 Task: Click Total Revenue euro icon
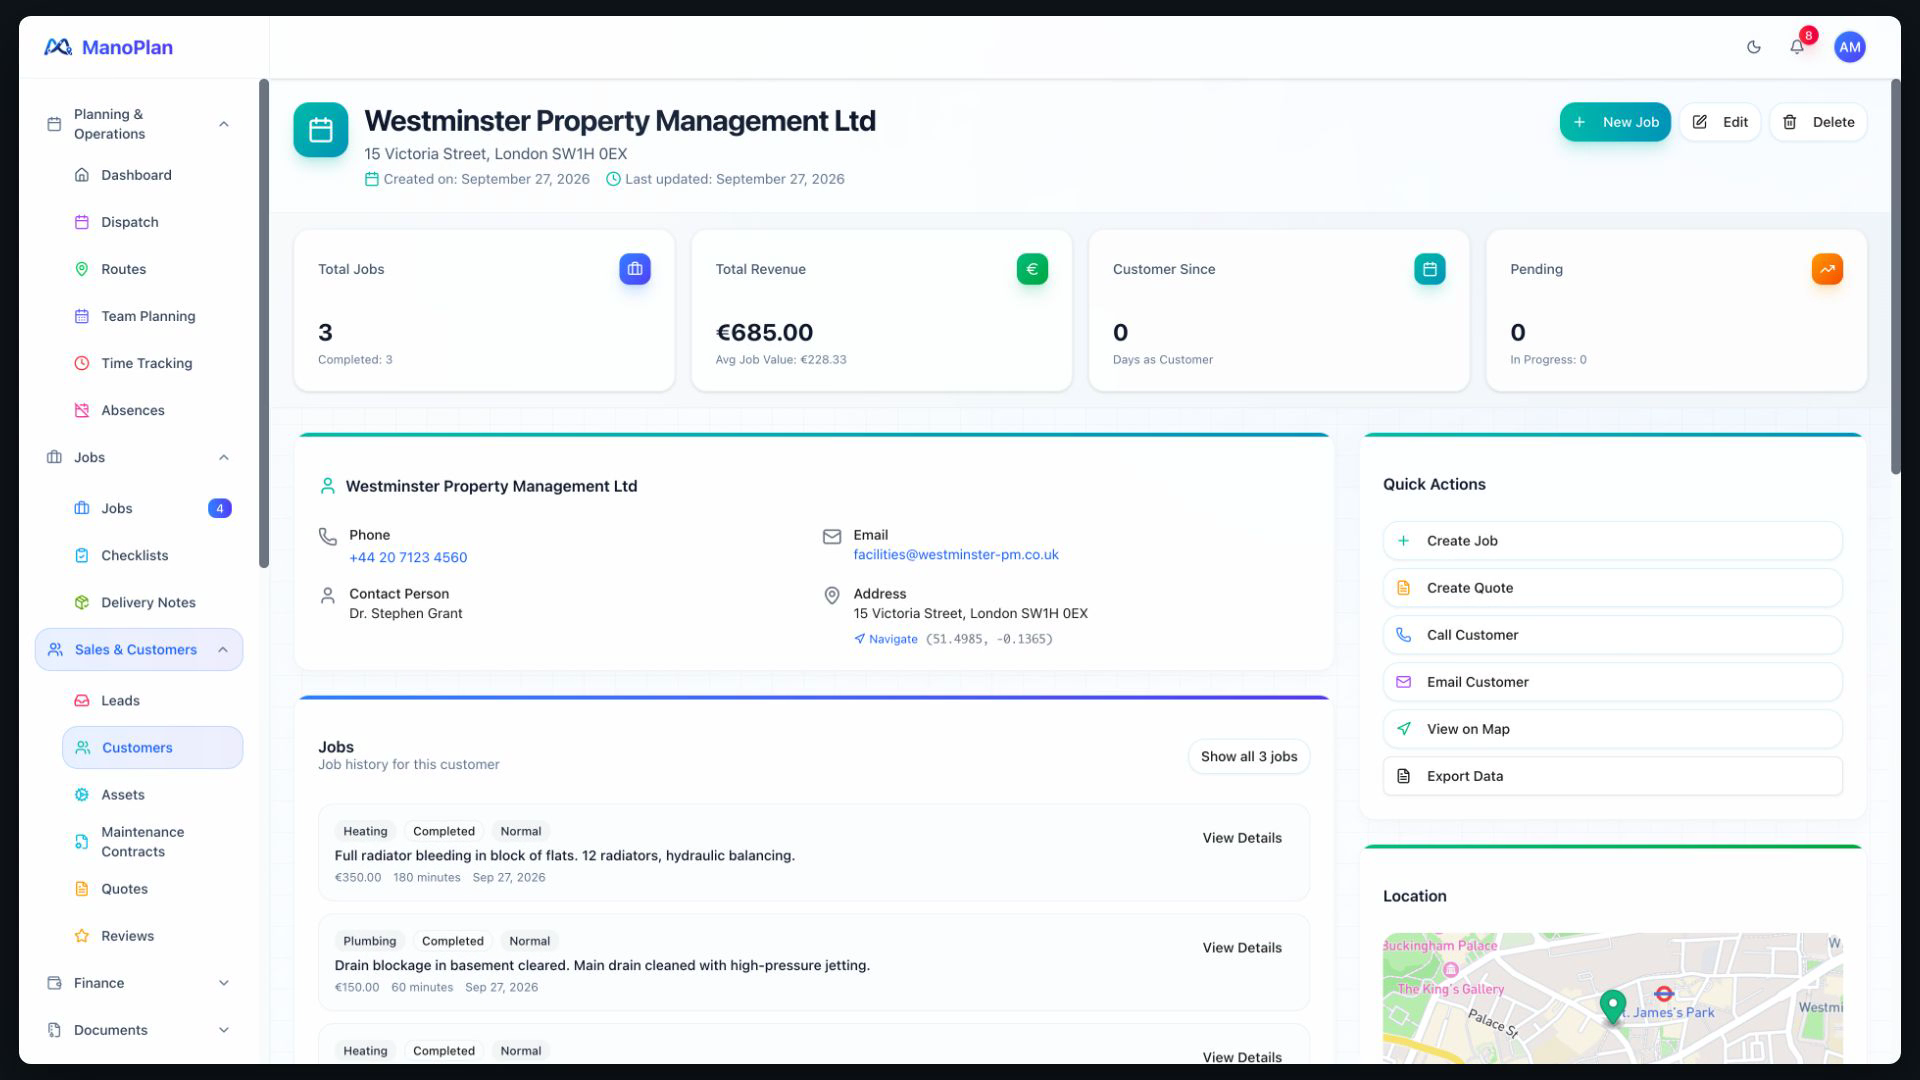click(x=1032, y=269)
